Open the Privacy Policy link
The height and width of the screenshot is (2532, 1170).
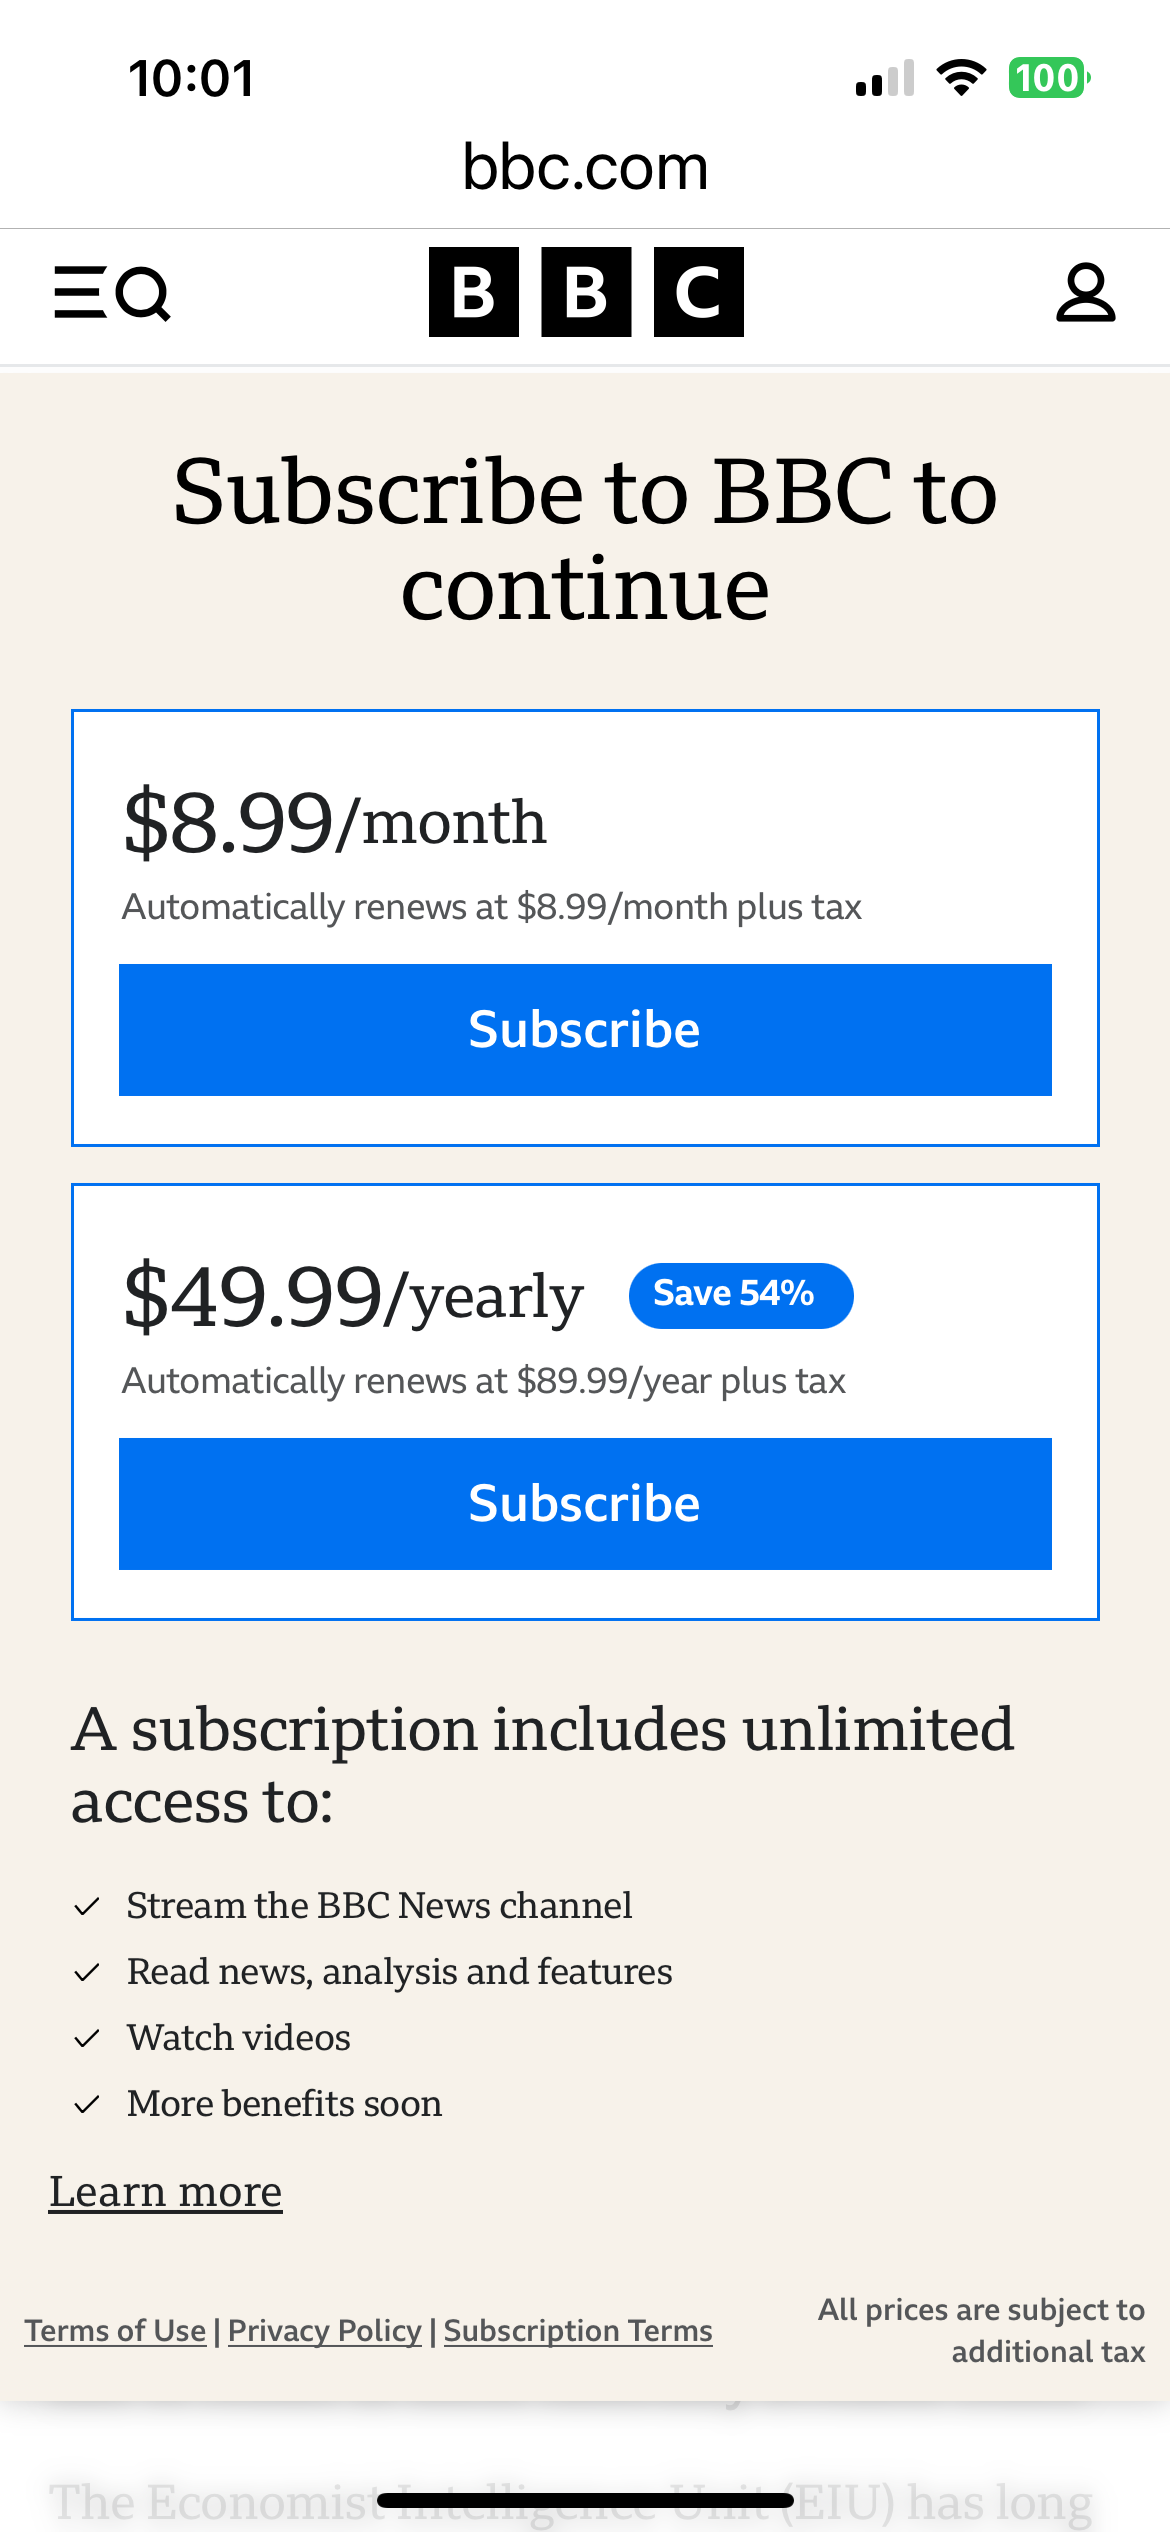(325, 2331)
